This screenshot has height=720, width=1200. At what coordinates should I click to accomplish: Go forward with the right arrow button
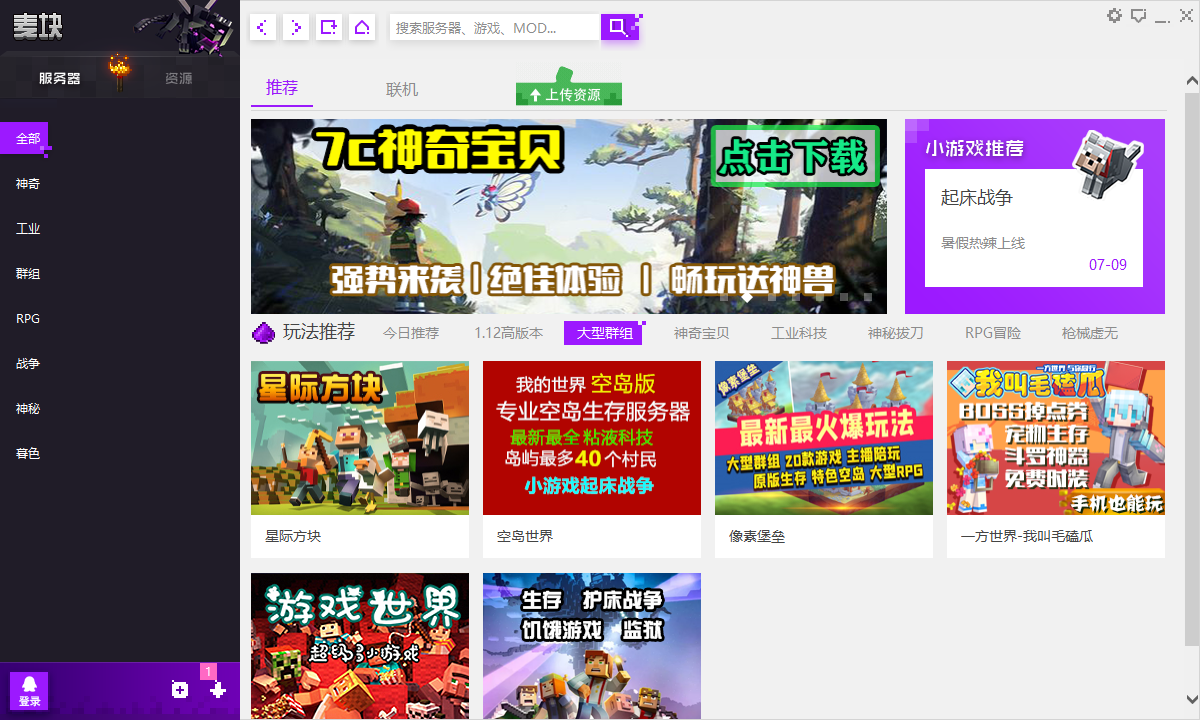tap(296, 27)
